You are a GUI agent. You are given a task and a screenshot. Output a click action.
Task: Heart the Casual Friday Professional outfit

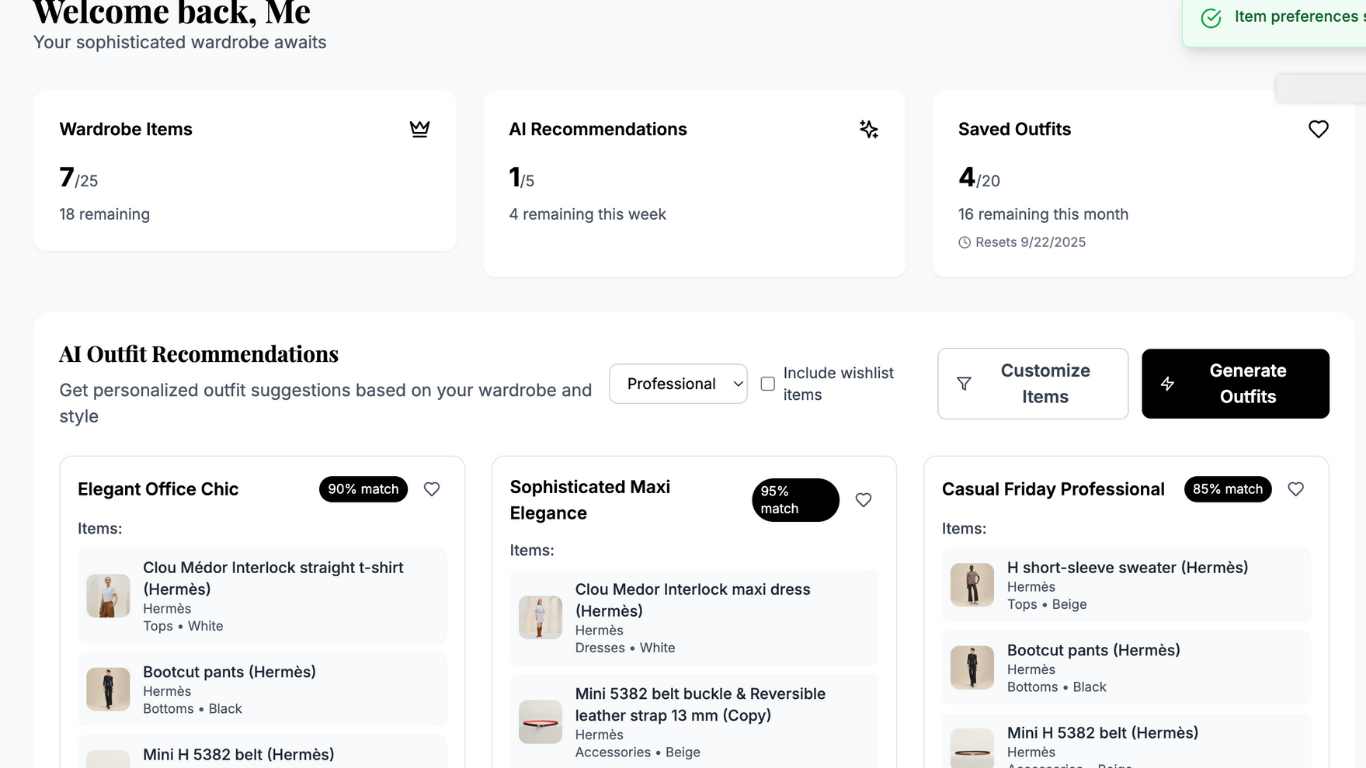point(1296,489)
